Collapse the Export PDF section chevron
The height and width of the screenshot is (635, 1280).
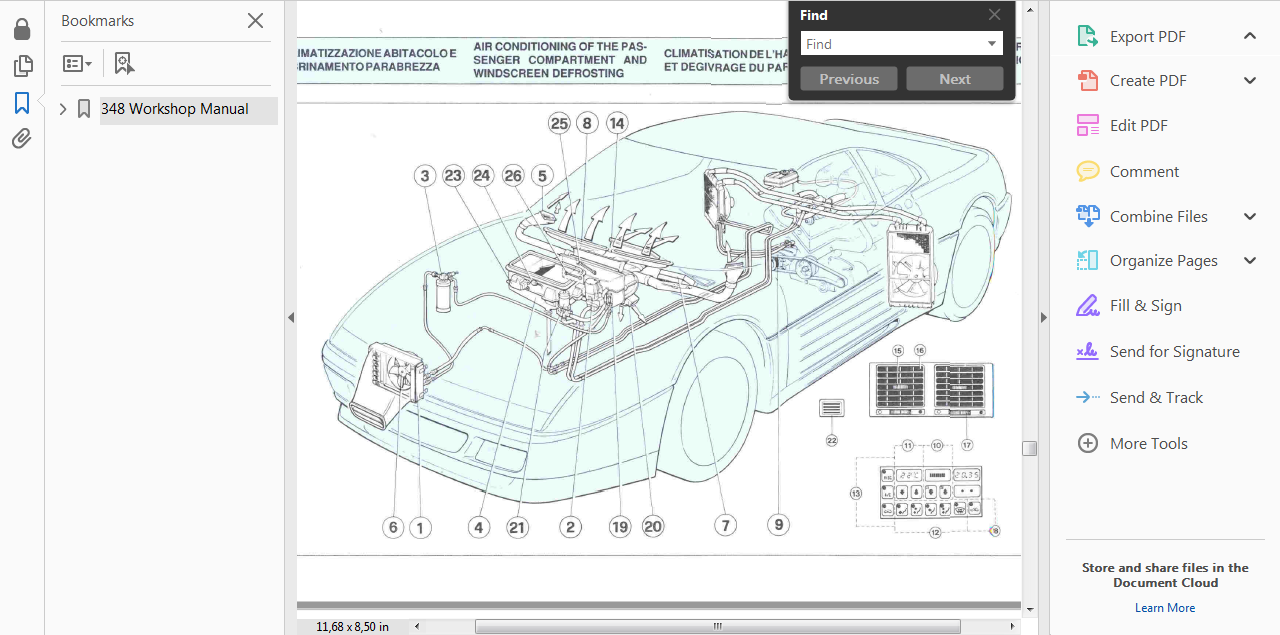click(x=1250, y=36)
